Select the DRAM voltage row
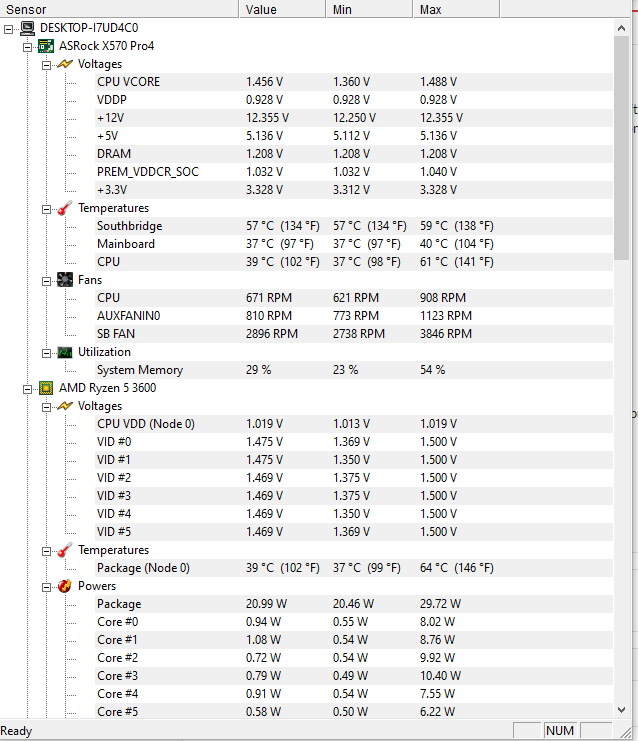The image size is (638, 741). (x=354, y=154)
